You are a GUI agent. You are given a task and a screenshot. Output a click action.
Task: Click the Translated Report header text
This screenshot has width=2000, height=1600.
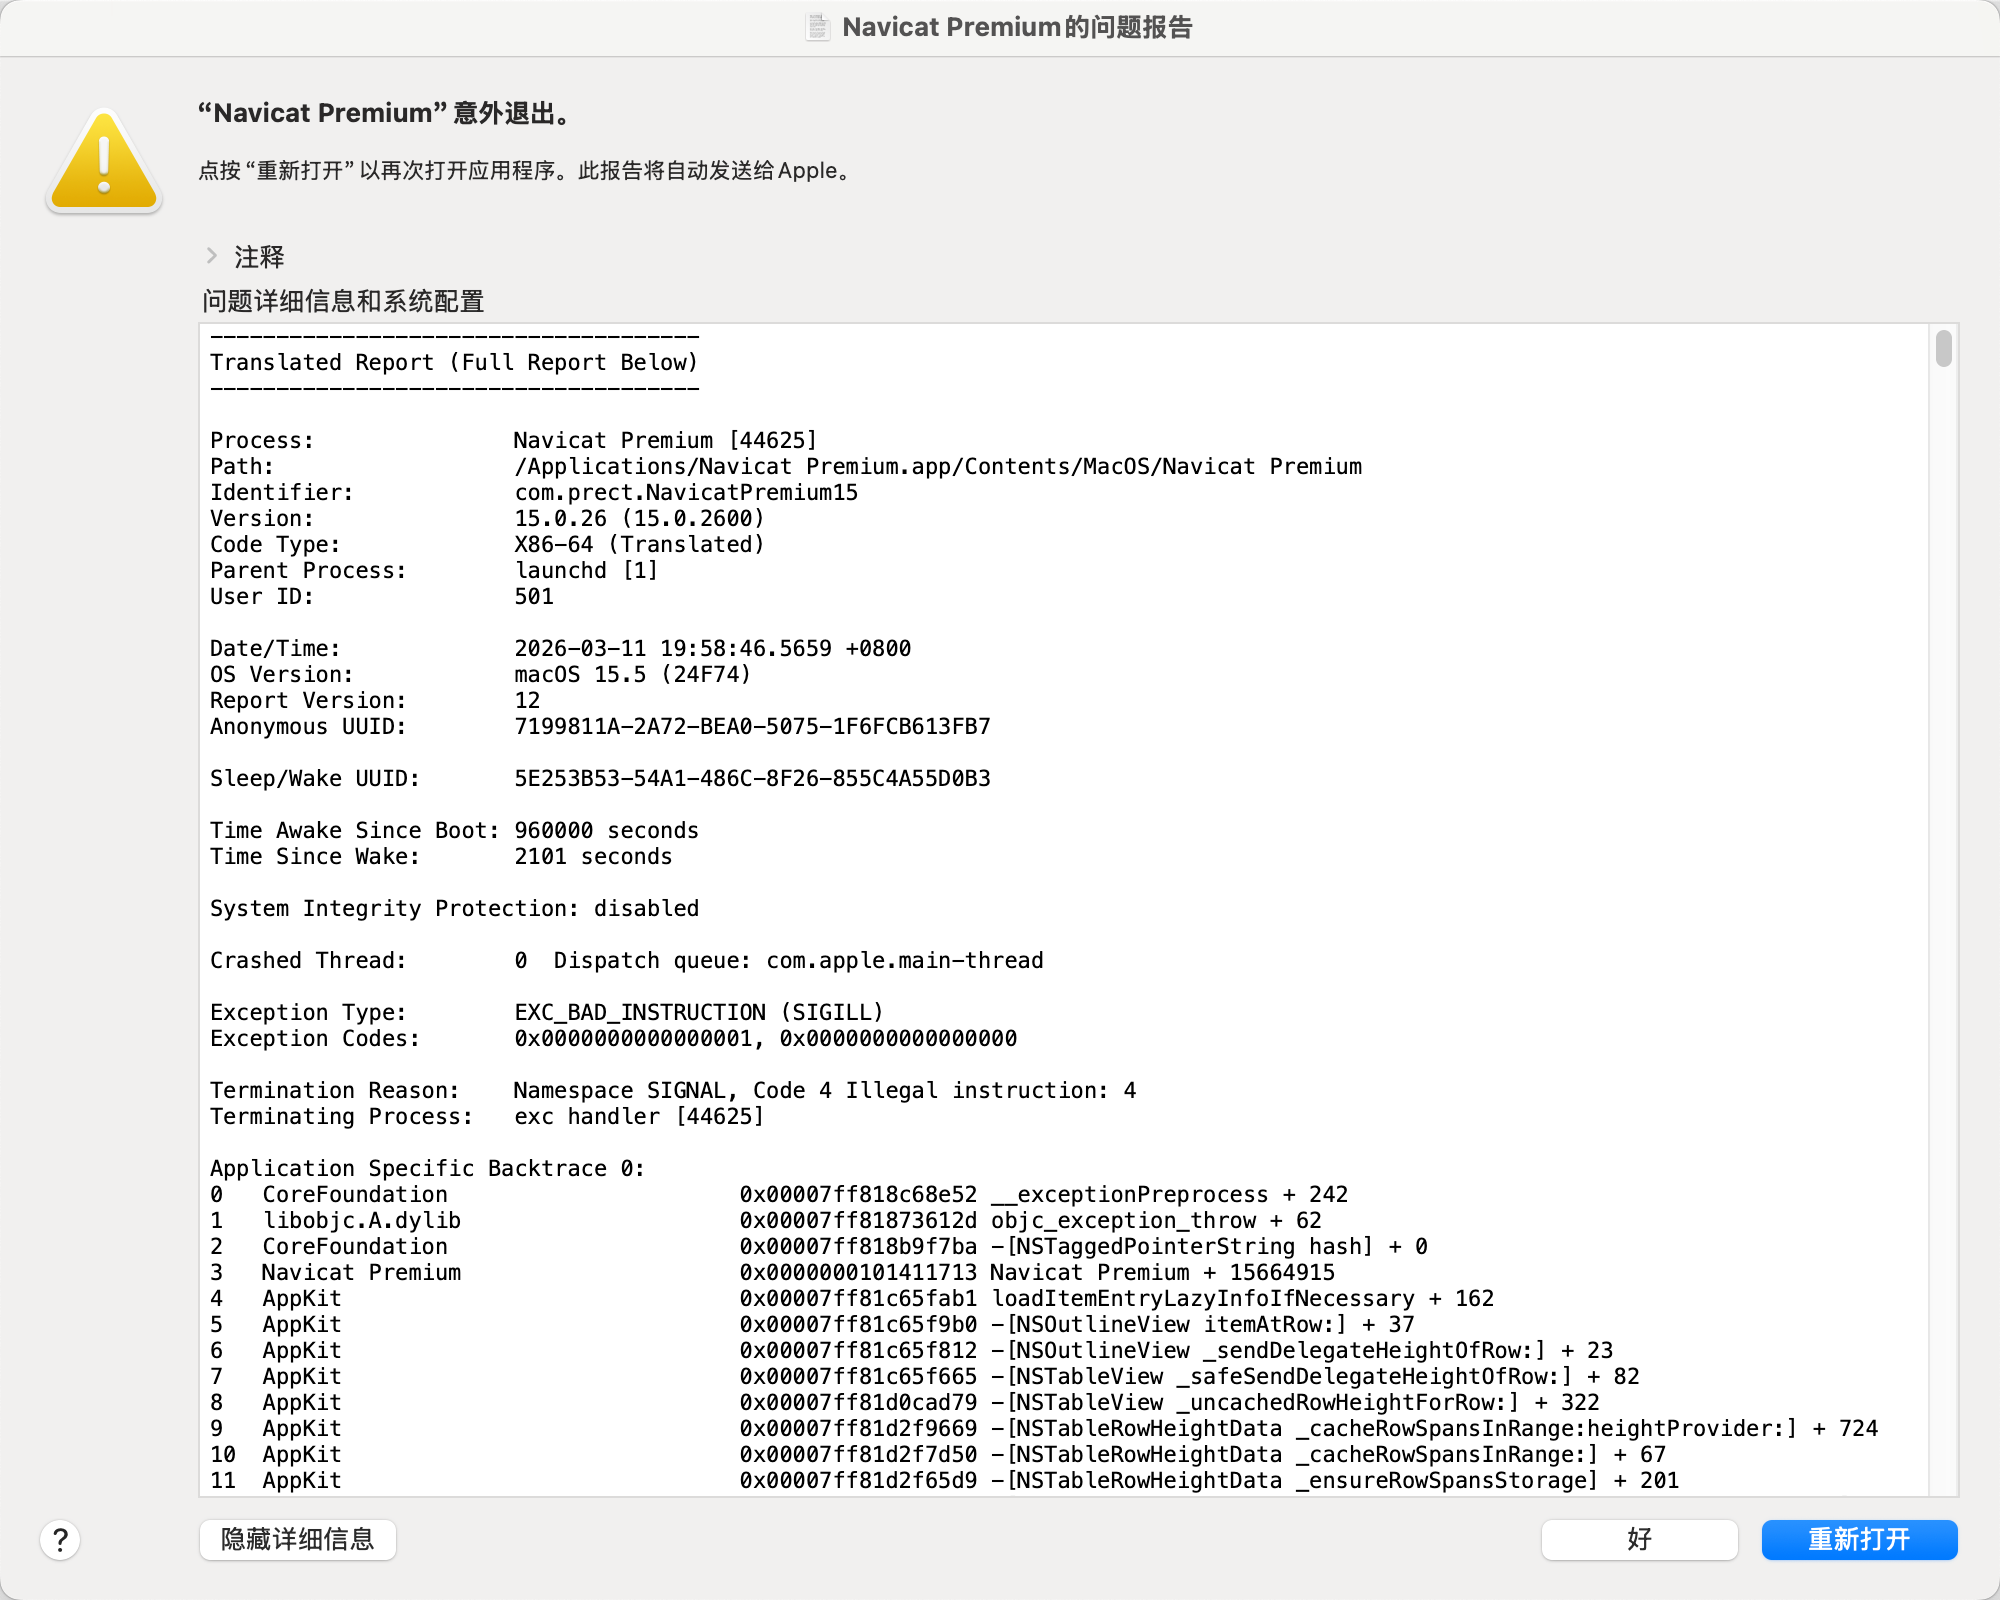coord(453,362)
